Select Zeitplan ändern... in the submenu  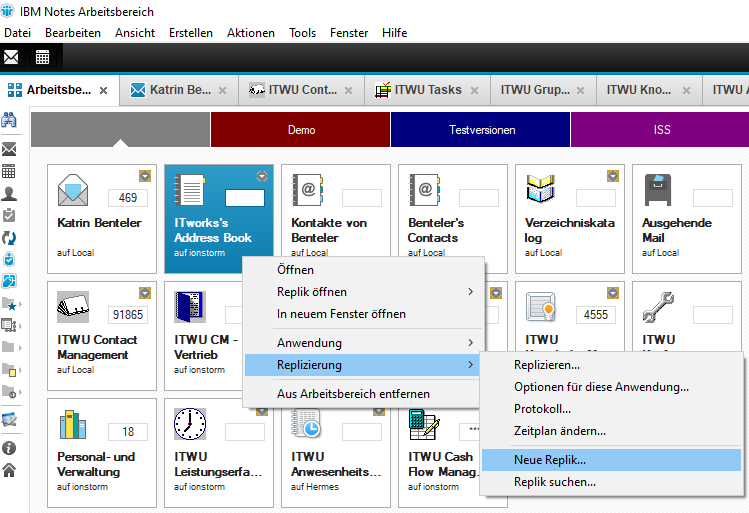click(611, 431)
